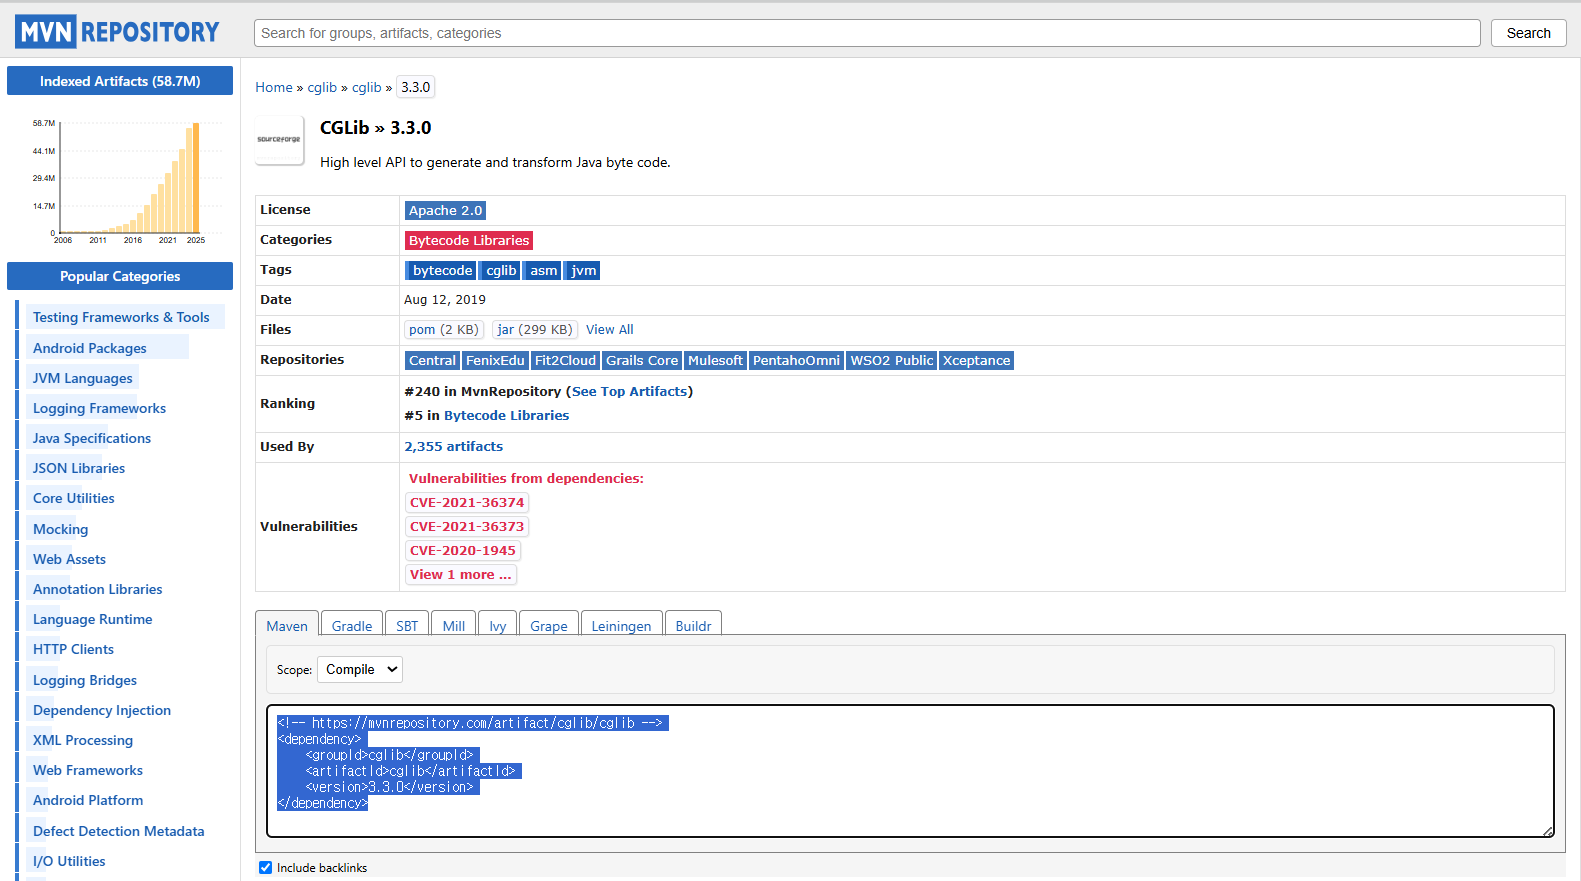Open the FenixEdu repository link
The height and width of the screenshot is (881, 1581).
click(x=495, y=361)
